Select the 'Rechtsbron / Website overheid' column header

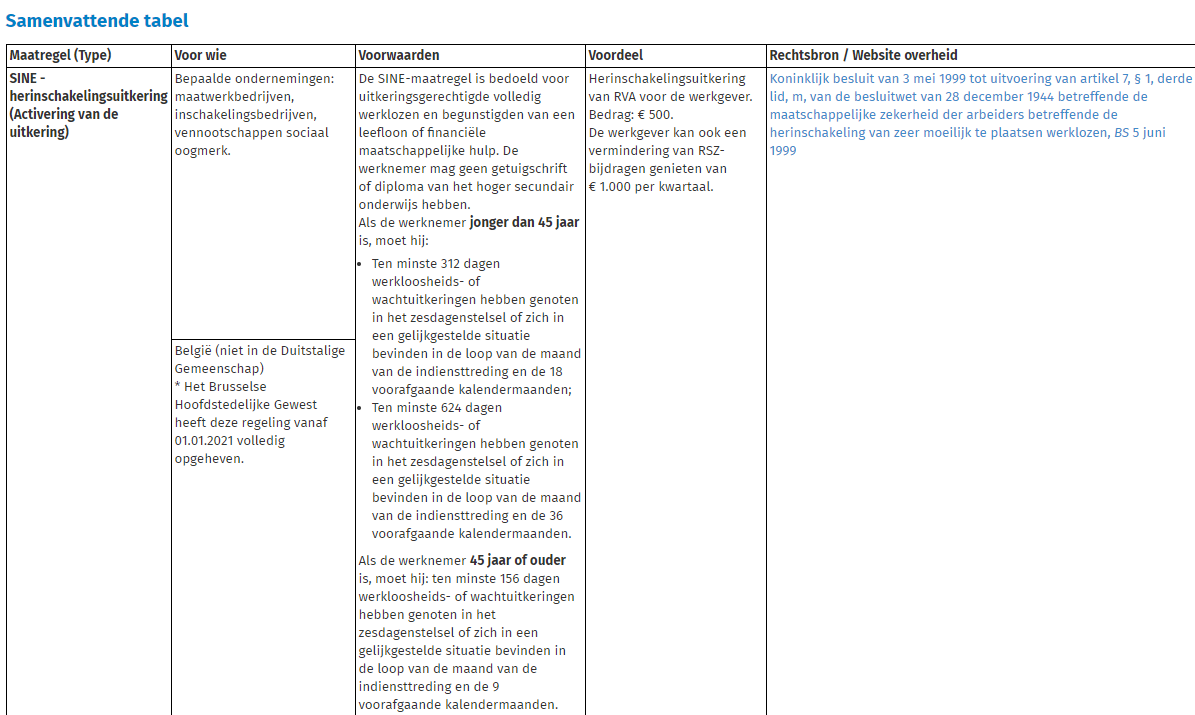[863, 55]
